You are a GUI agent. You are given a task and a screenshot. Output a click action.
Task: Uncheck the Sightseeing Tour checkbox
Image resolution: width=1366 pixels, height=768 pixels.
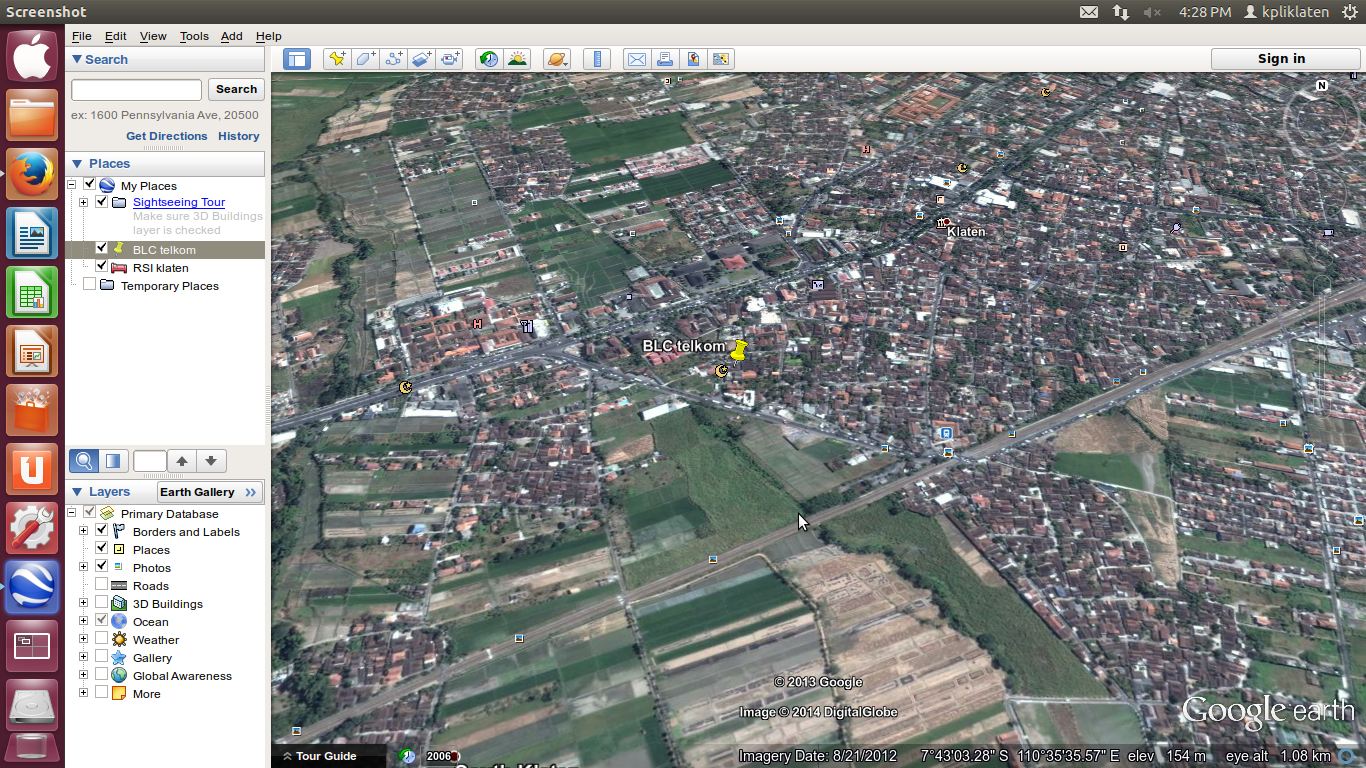pyautogui.click(x=102, y=201)
